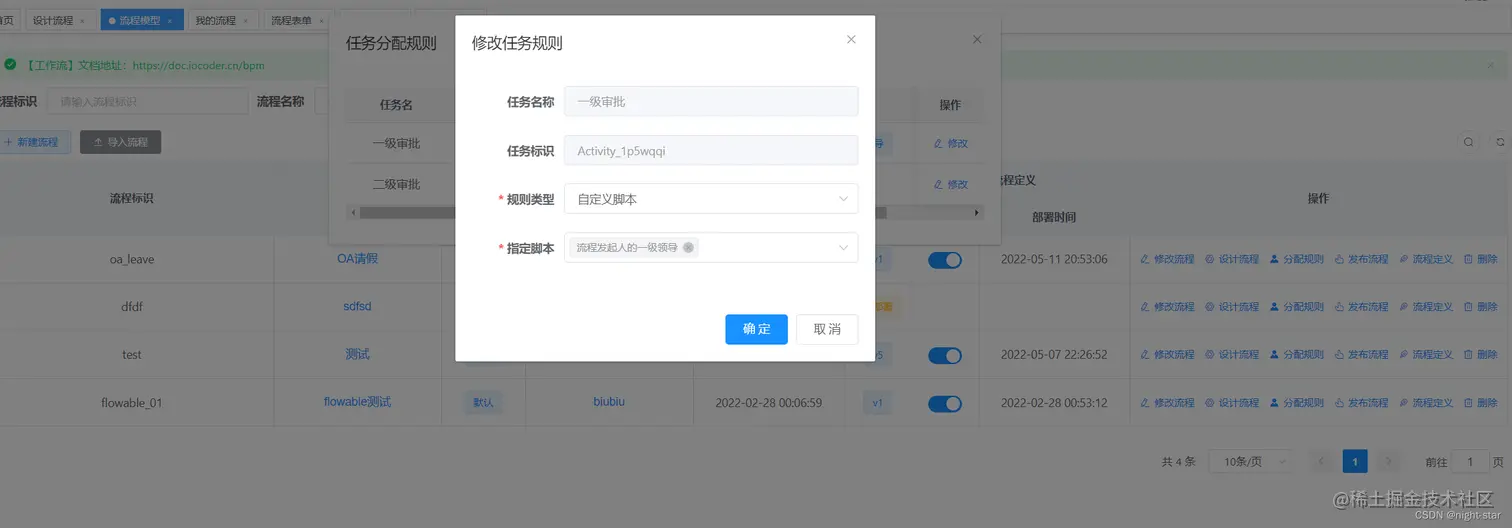Click 流程定义 in the oa_leave row
Image resolution: width=1512 pixels, height=528 pixels.
(x=1426, y=259)
